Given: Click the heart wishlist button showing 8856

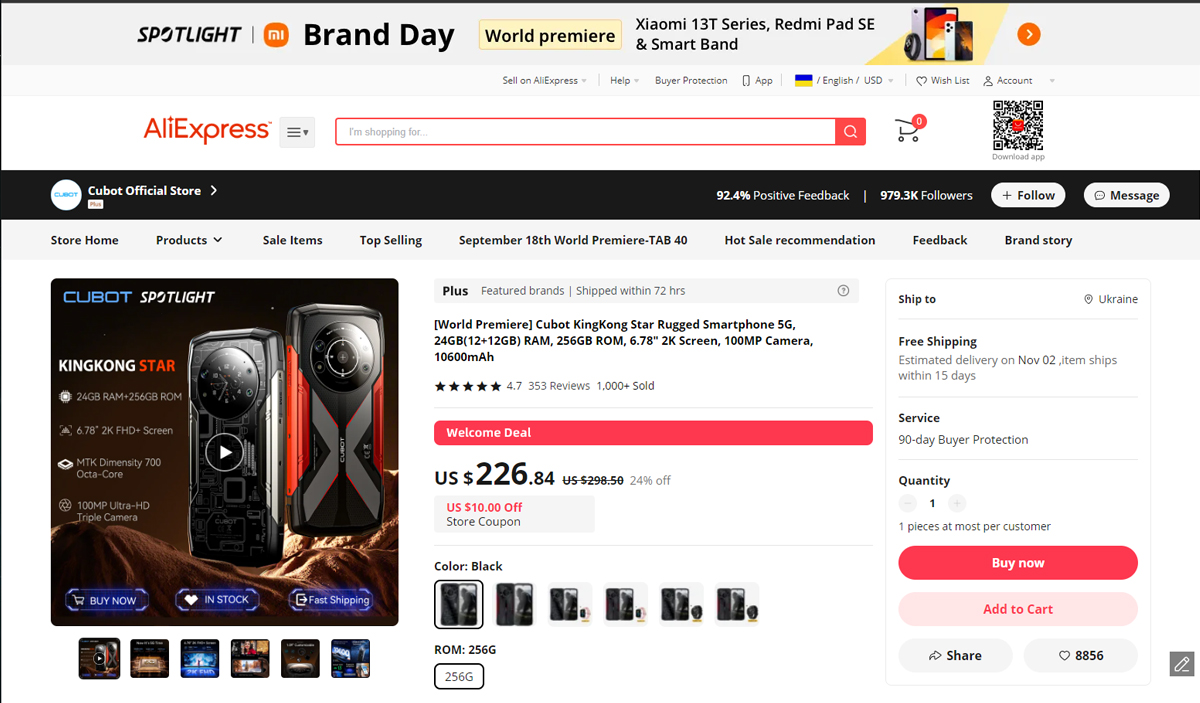Looking at the screenshot, I should [1081, 655].
